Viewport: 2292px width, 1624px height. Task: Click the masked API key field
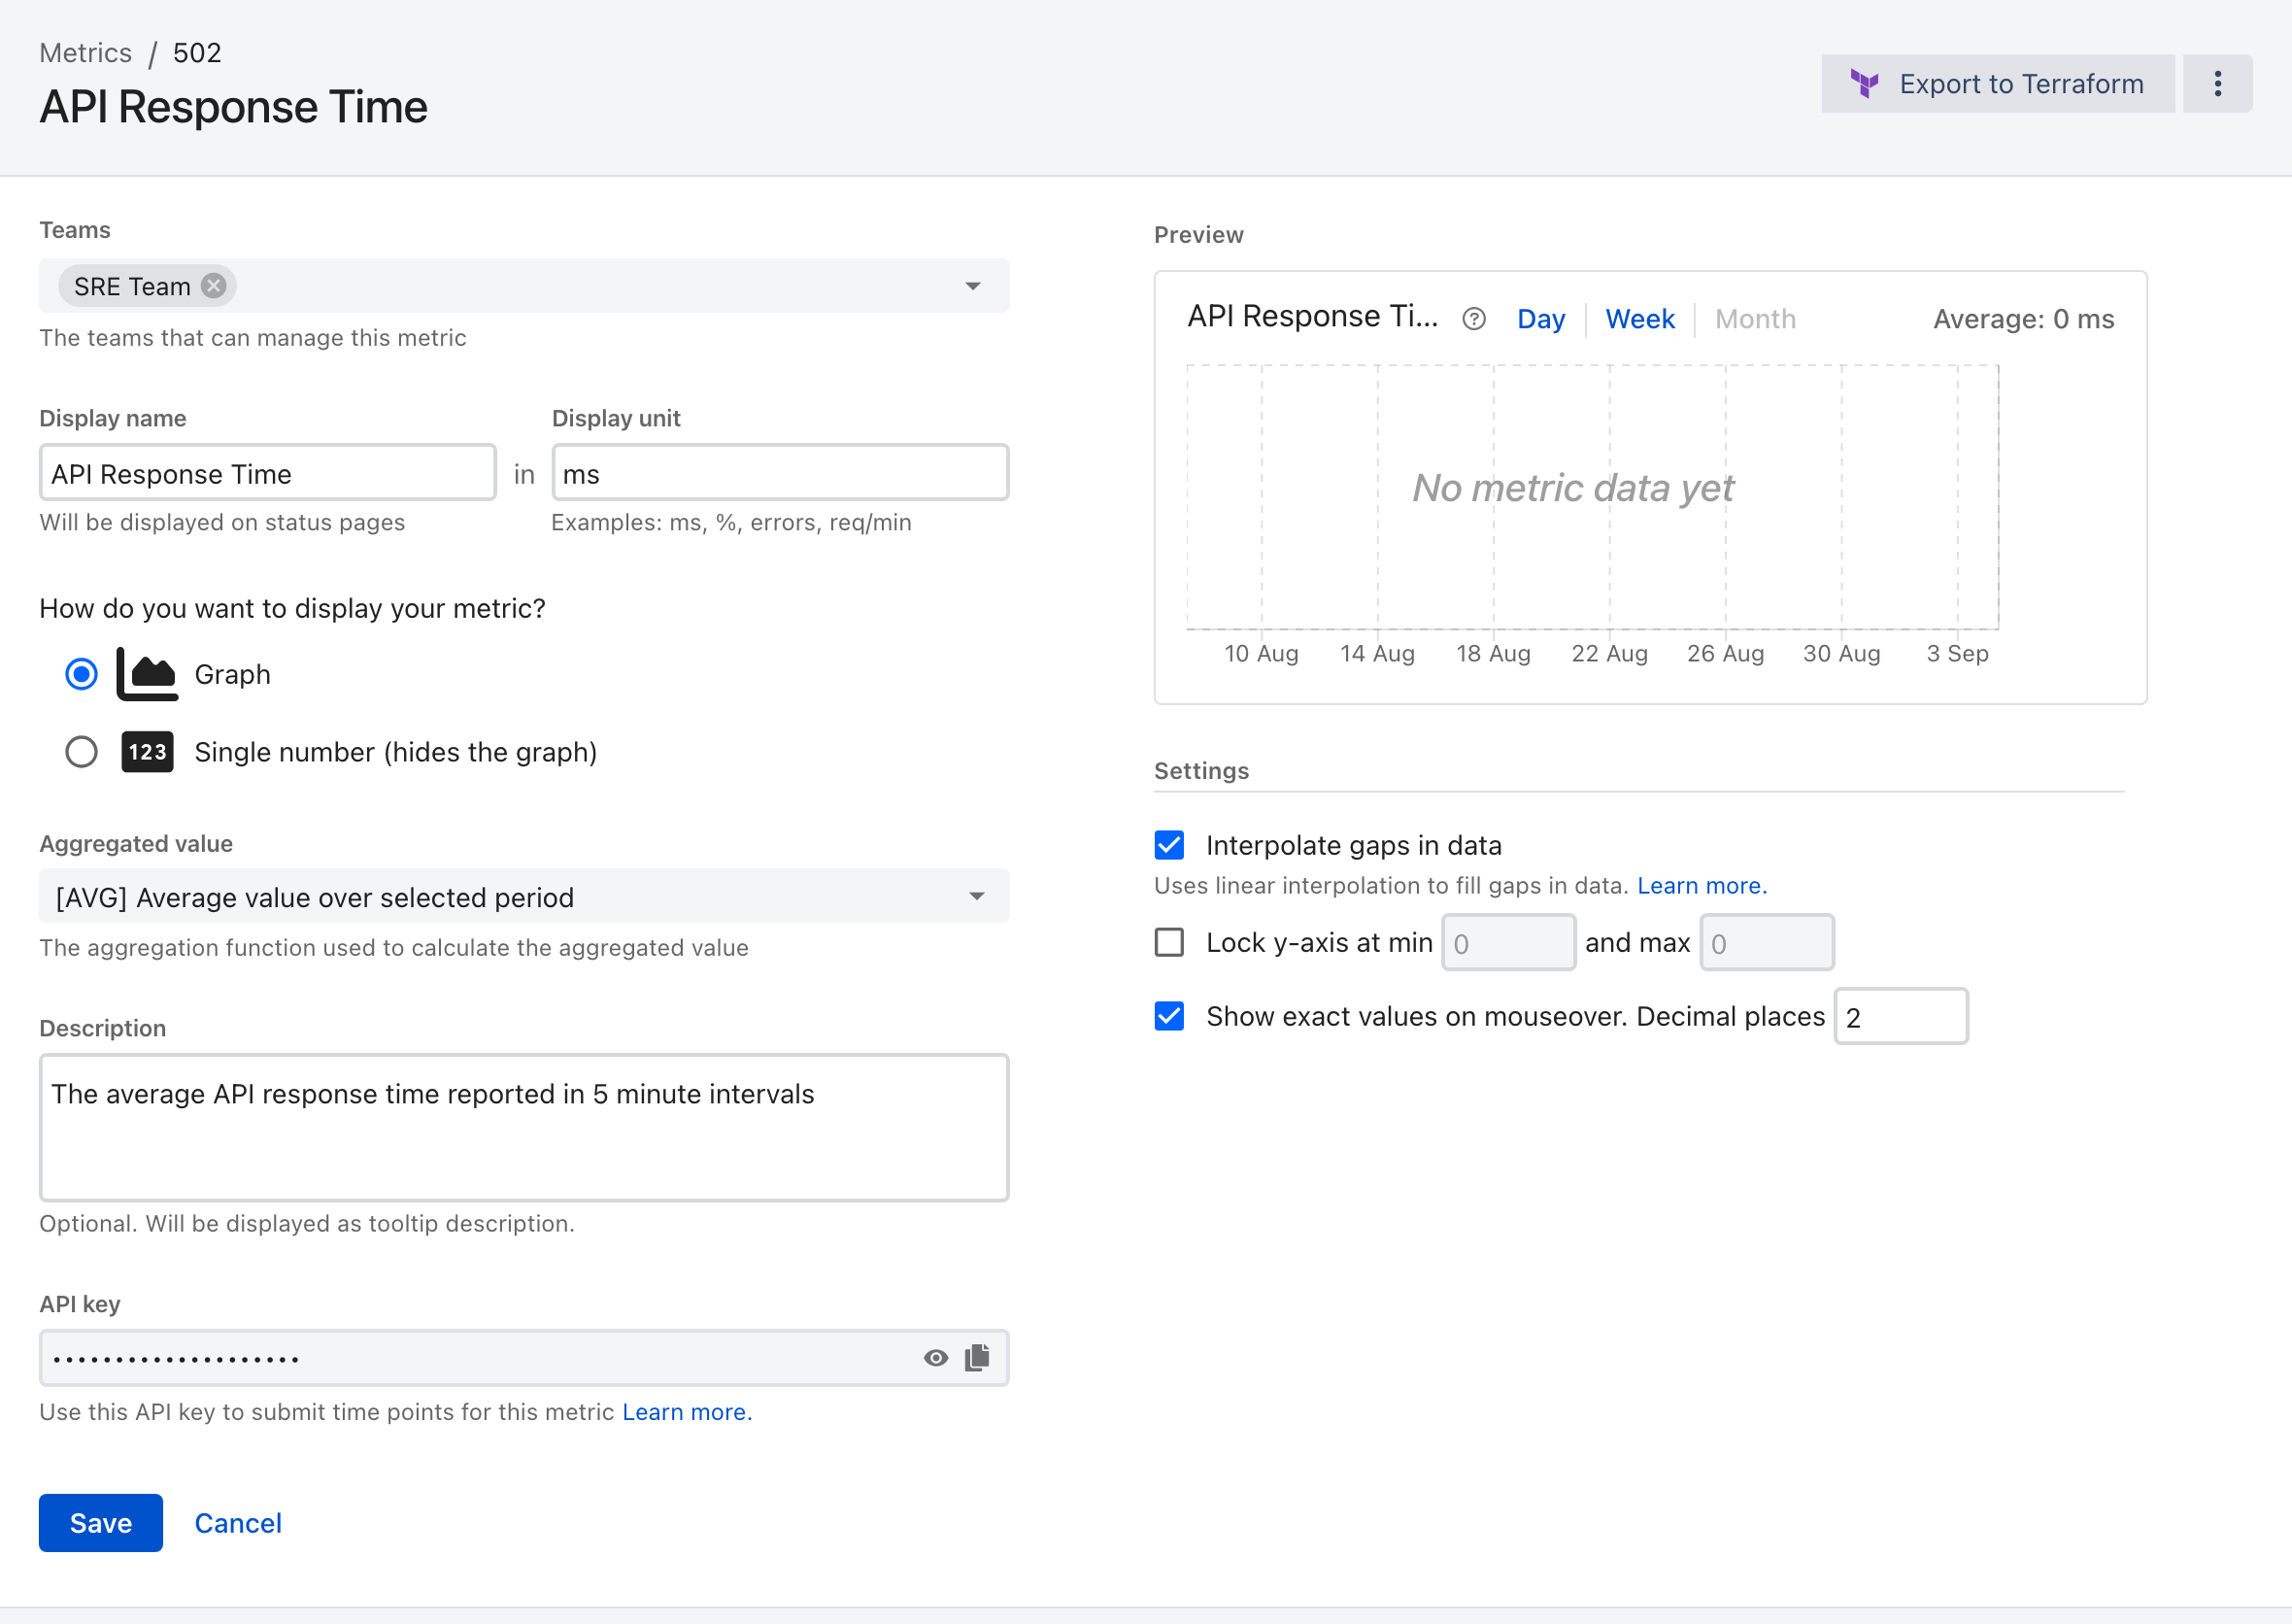point(524,1358)
